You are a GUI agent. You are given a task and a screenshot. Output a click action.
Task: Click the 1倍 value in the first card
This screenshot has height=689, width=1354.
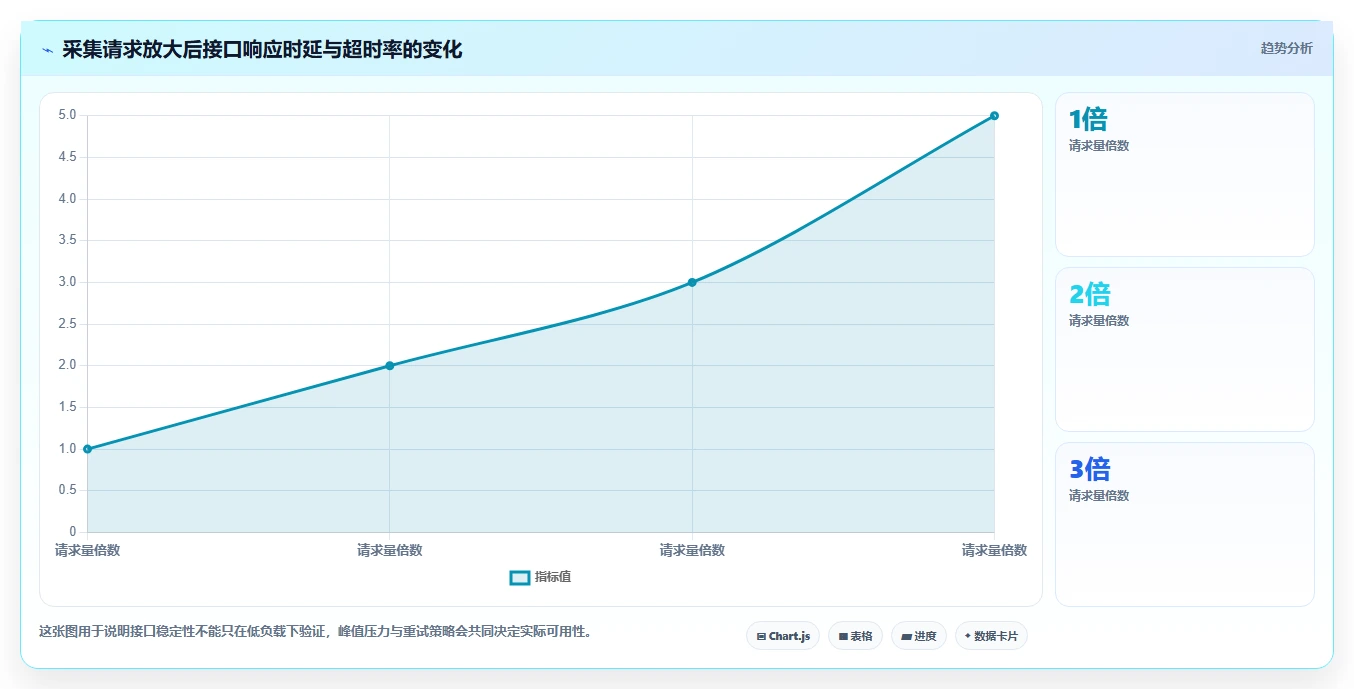[1089, 120]
